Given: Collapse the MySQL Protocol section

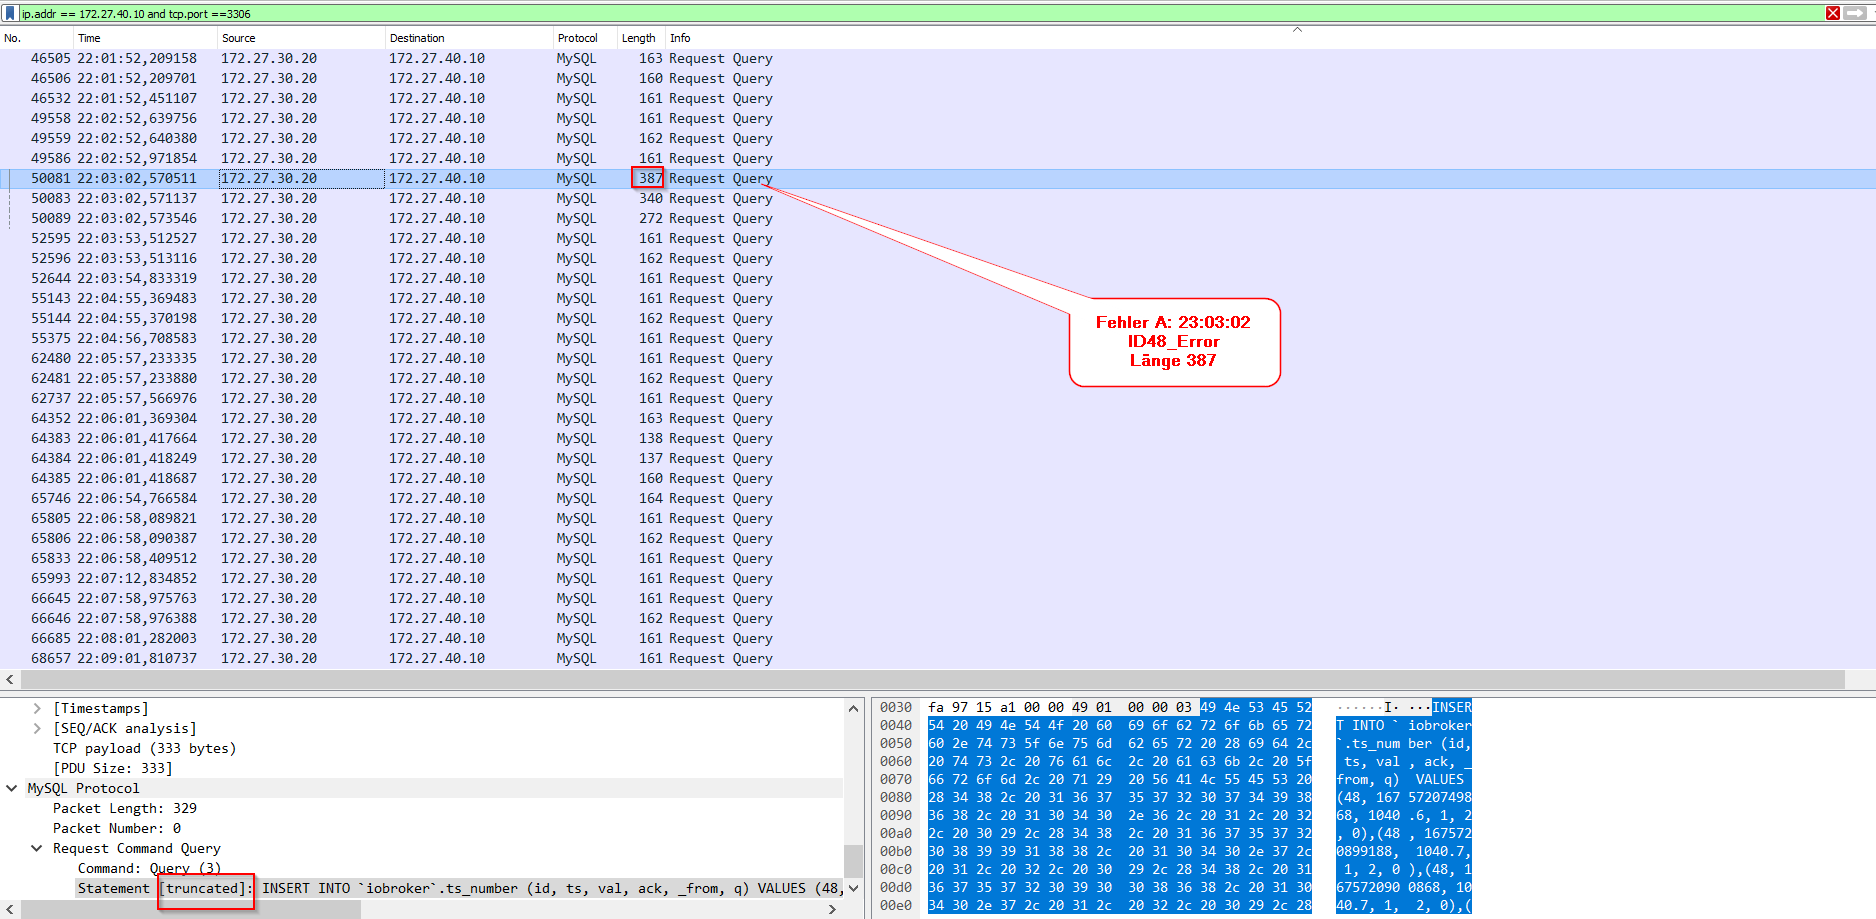Looking at the screenshot, I should click(12, 788).
